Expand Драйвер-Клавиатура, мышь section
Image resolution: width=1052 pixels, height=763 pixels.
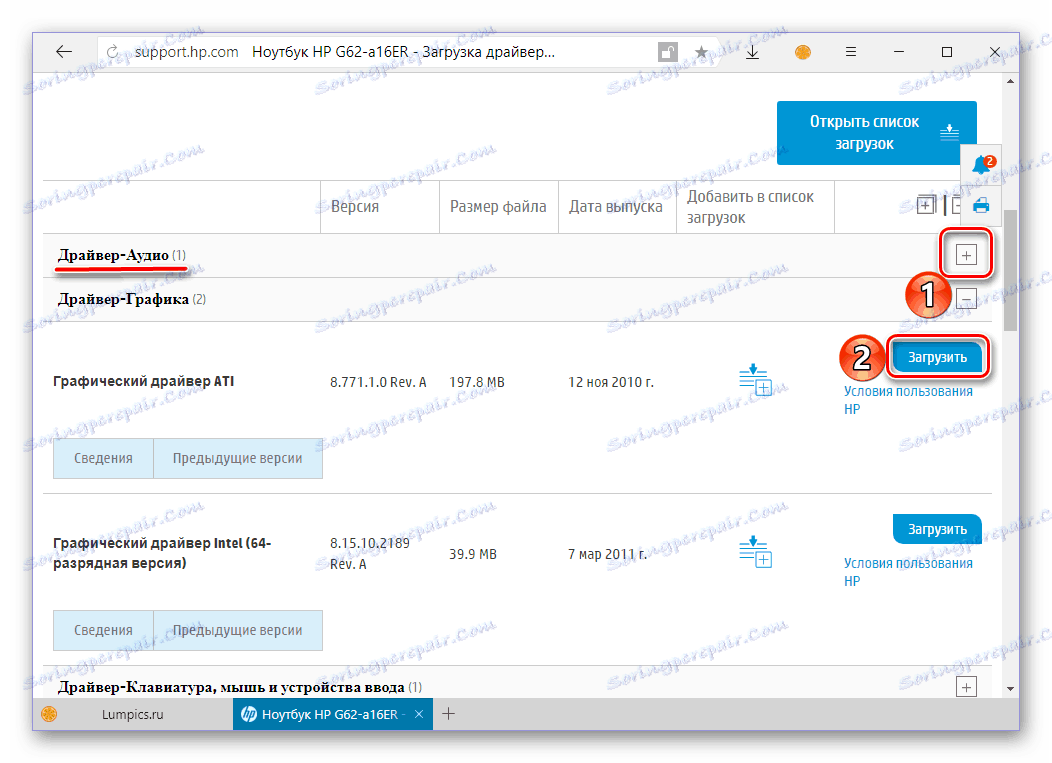pos(965,686)
